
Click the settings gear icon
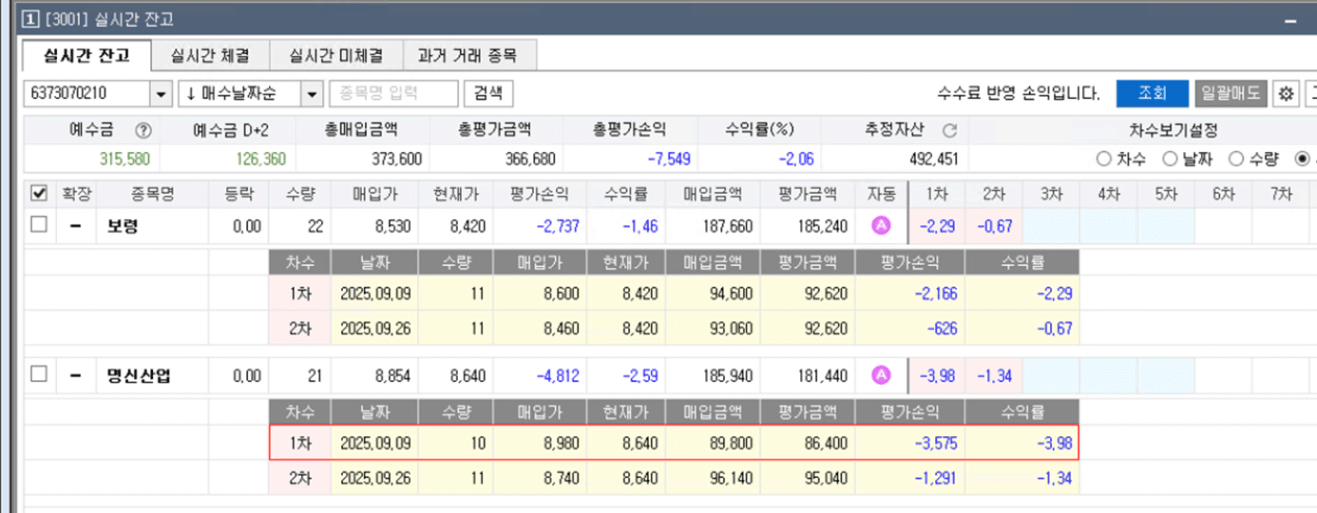tap(1285, 94)
